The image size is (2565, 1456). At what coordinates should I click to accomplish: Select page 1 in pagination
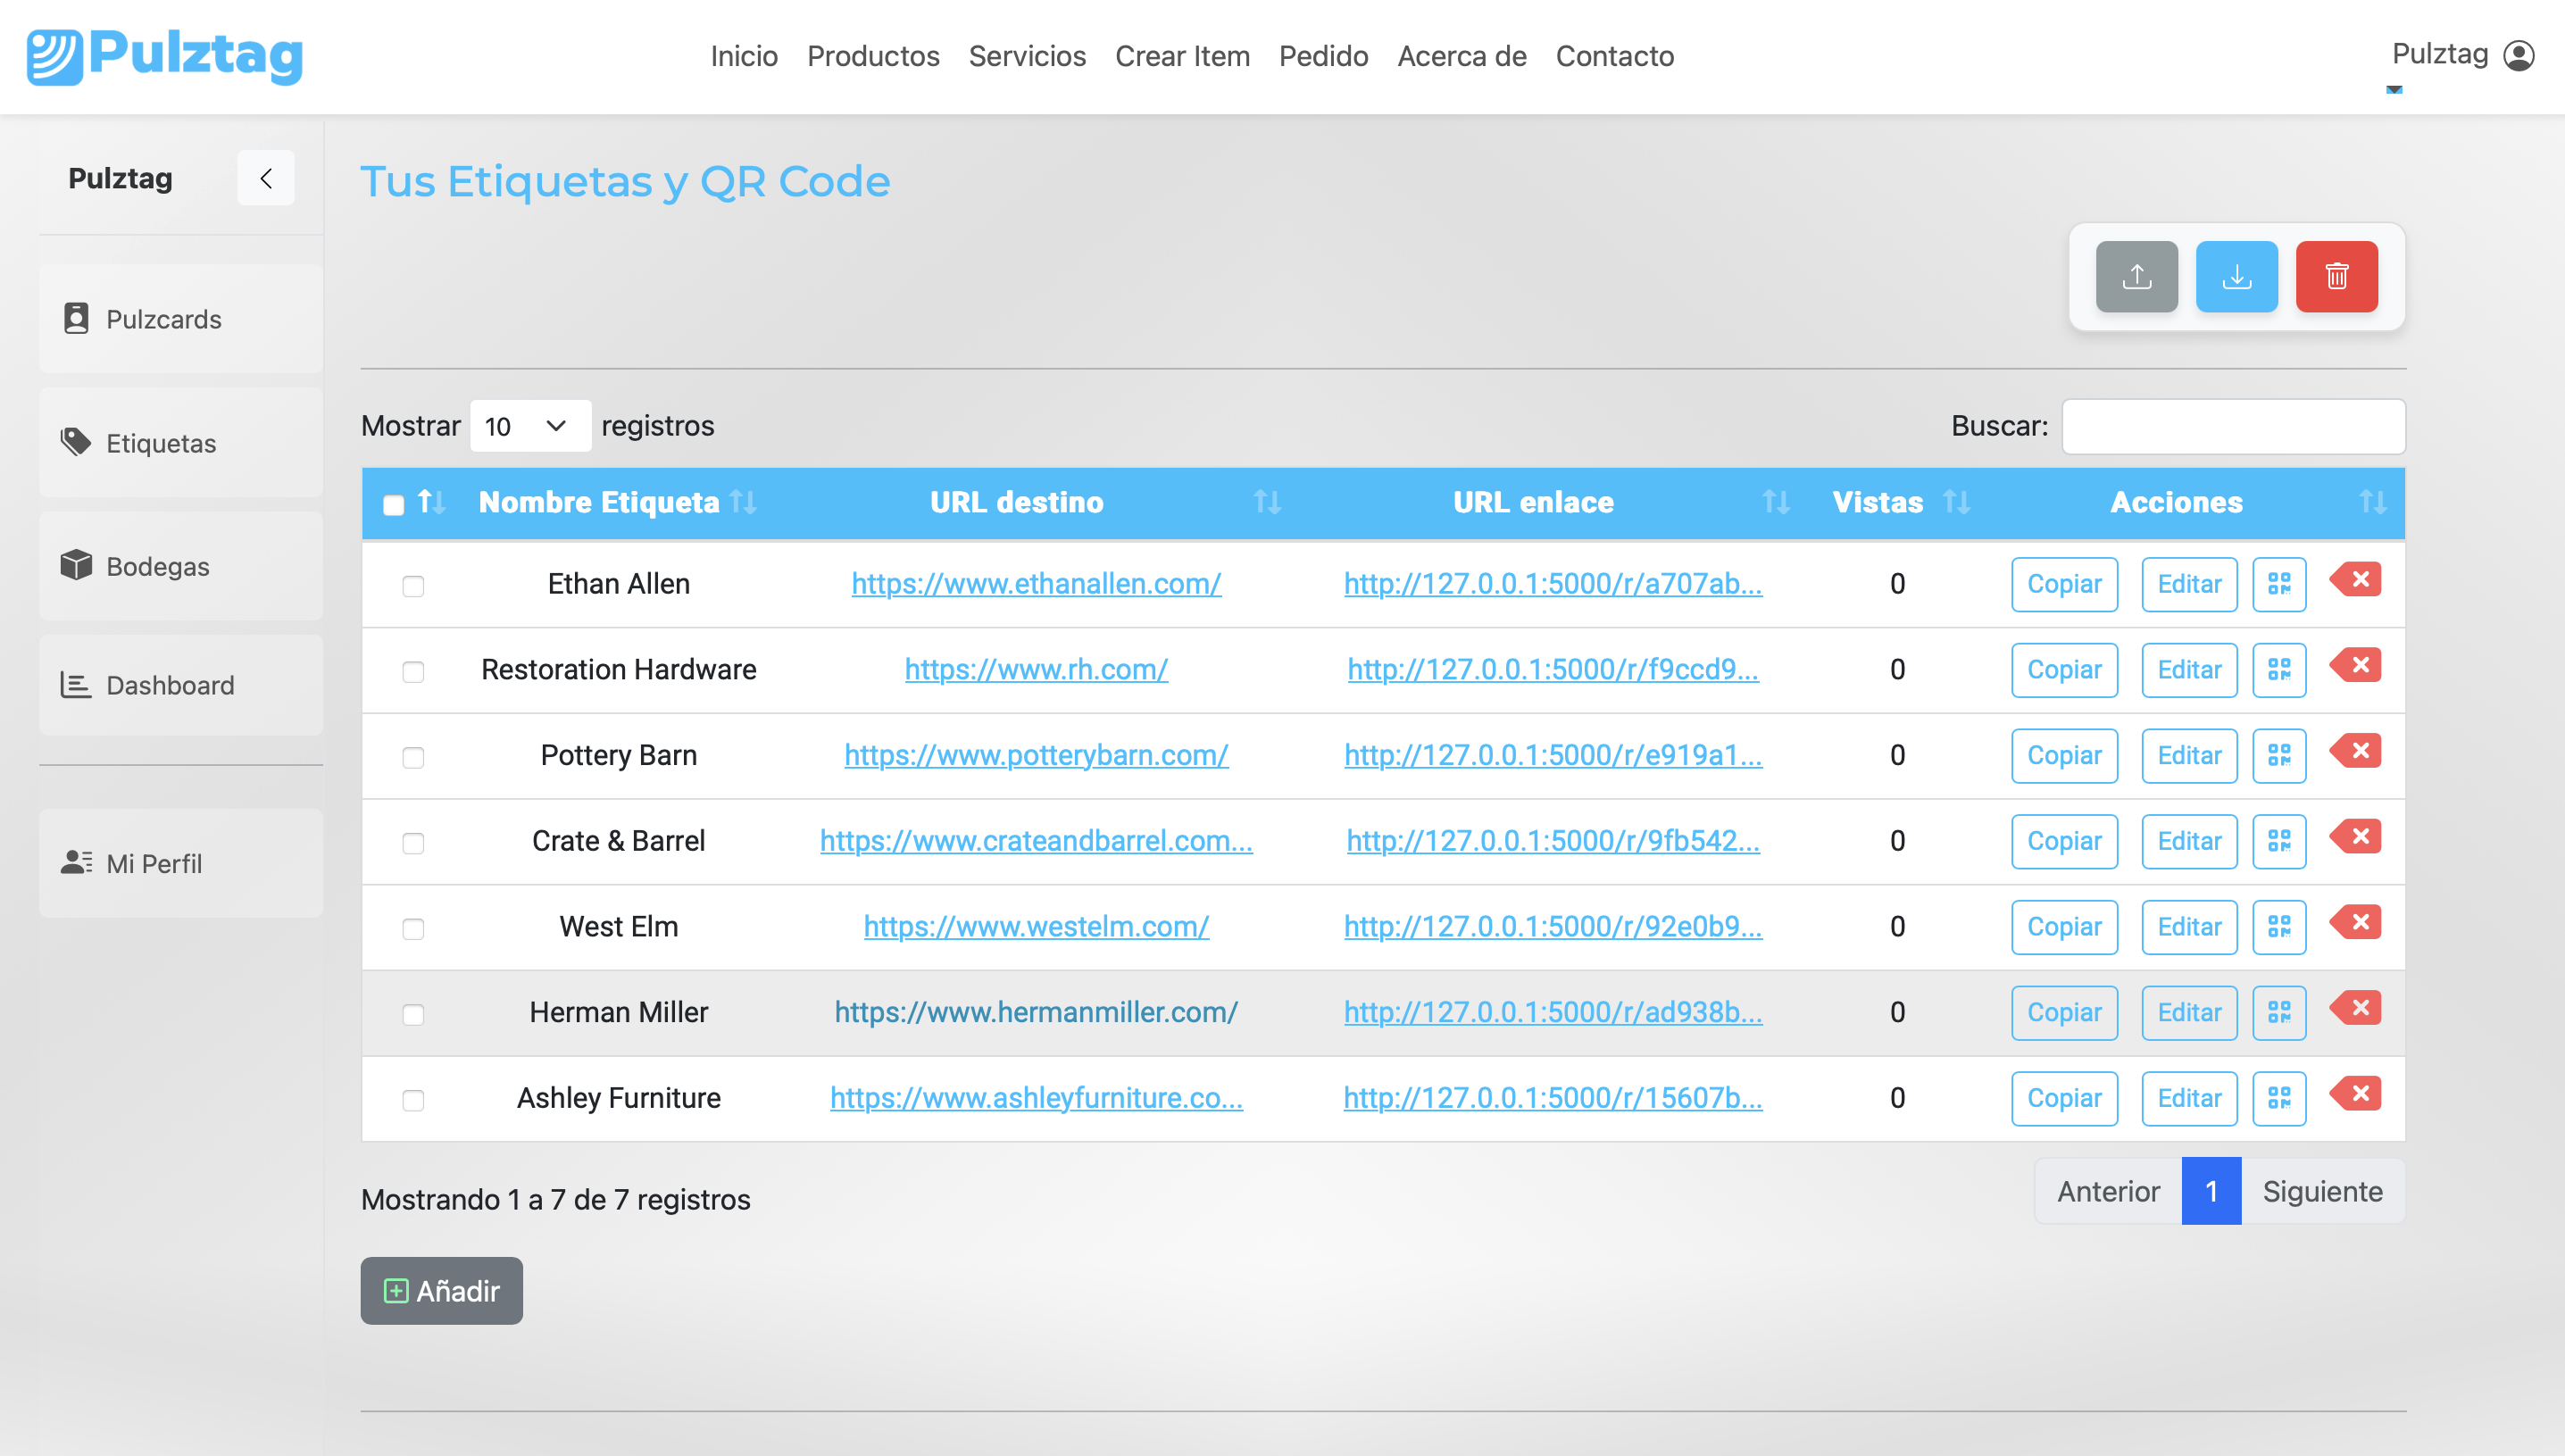pos(2211,1192)
